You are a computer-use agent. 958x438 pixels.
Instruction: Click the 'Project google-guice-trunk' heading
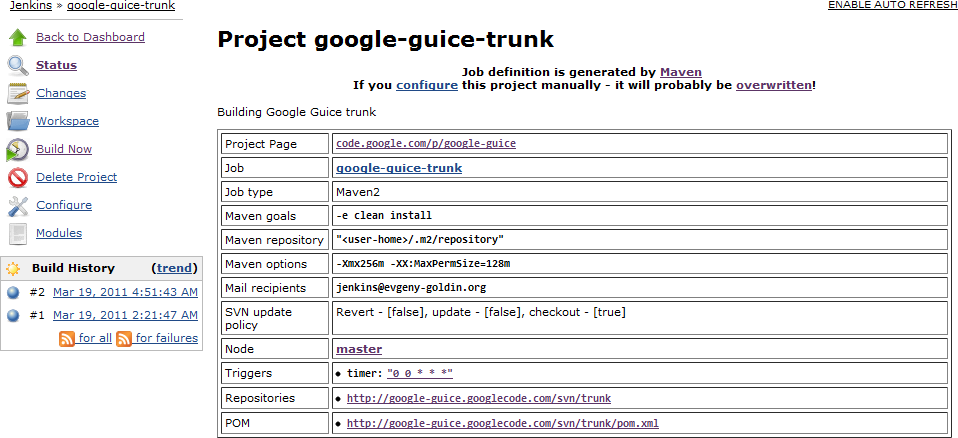click(x=386, y=40)
